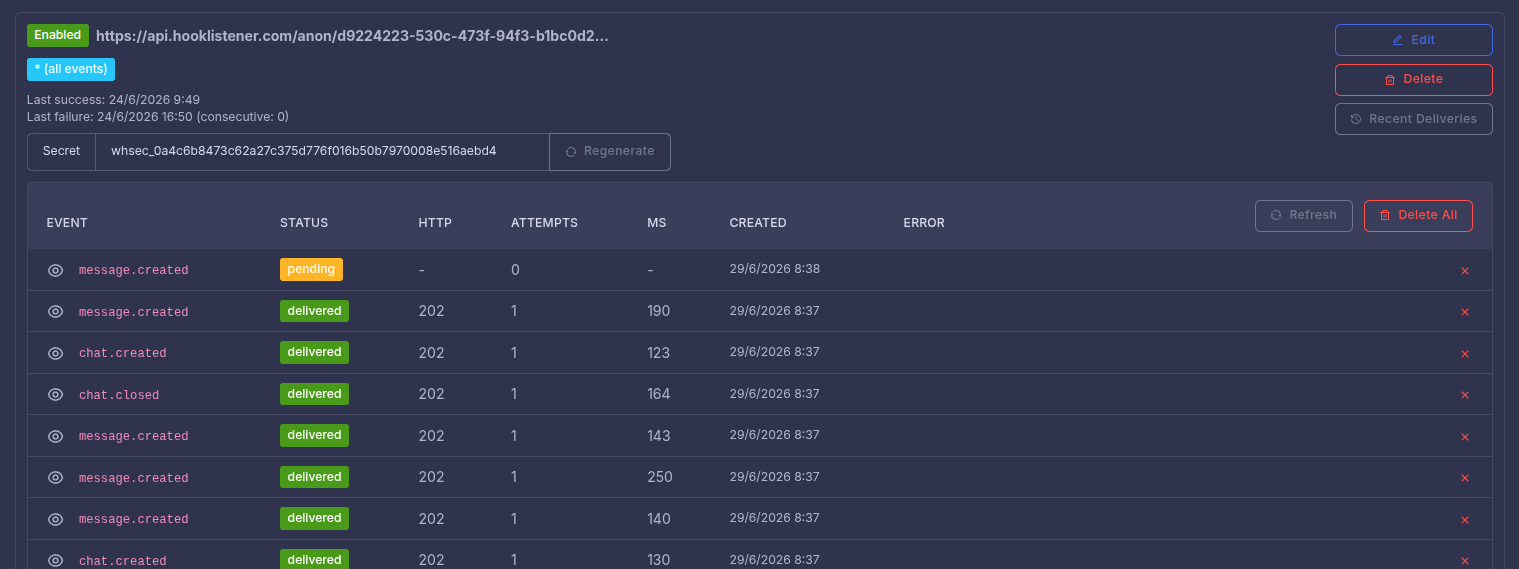Open eye icon for 143 ms delivery
The height and width of the screenshot is (569, 1519).
56,436
